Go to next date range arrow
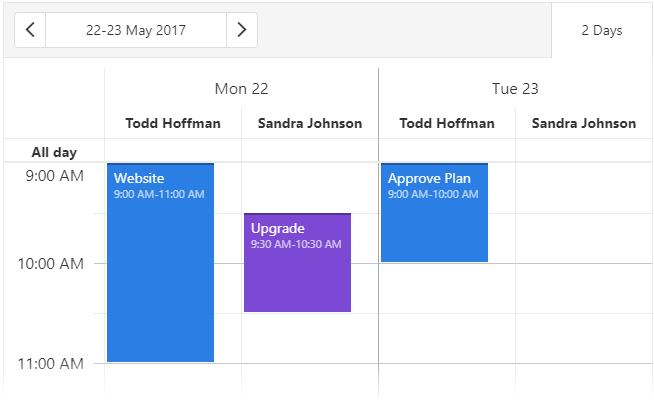Screen dimensions: 654x401 click(241, 30)
